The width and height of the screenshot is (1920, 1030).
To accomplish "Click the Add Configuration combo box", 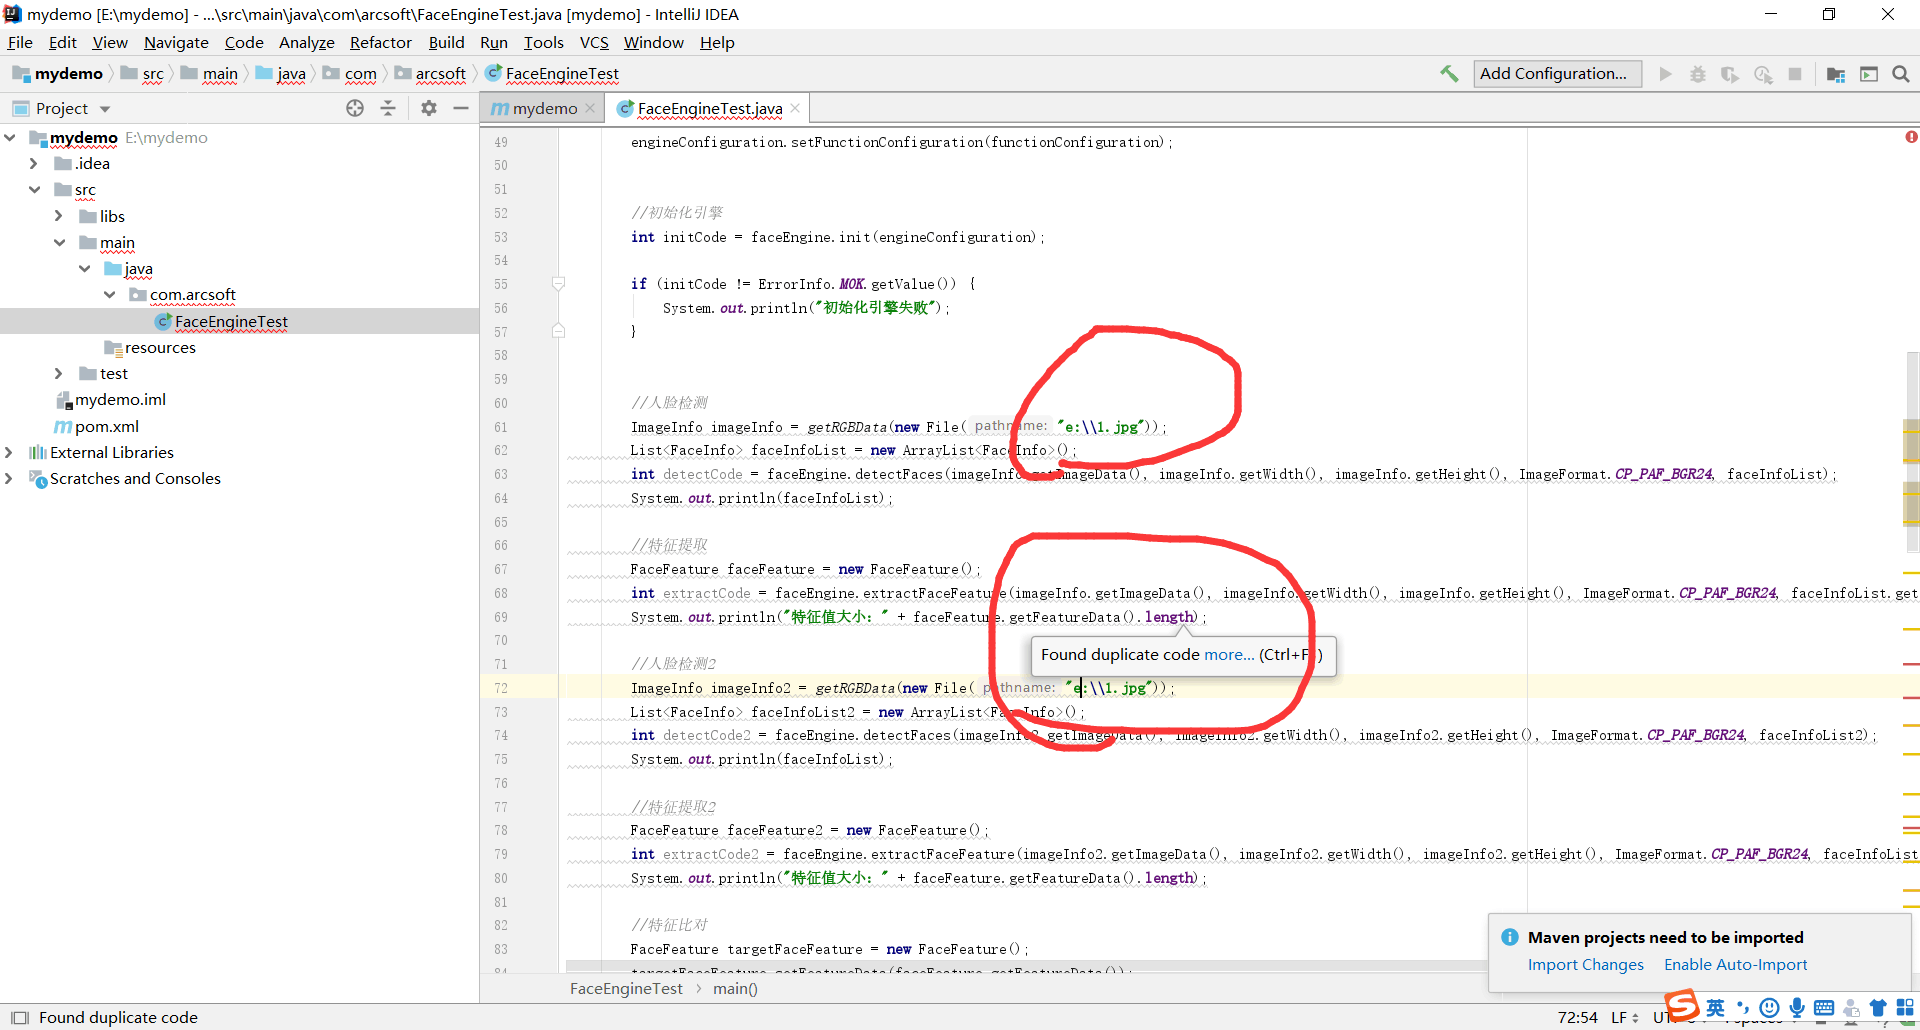I will (1556, 73).
